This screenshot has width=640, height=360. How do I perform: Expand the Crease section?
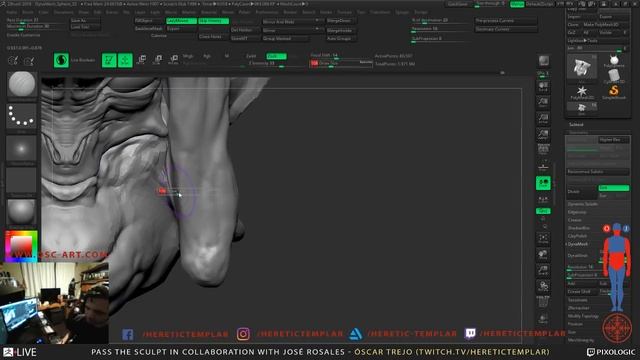point(574,220)
